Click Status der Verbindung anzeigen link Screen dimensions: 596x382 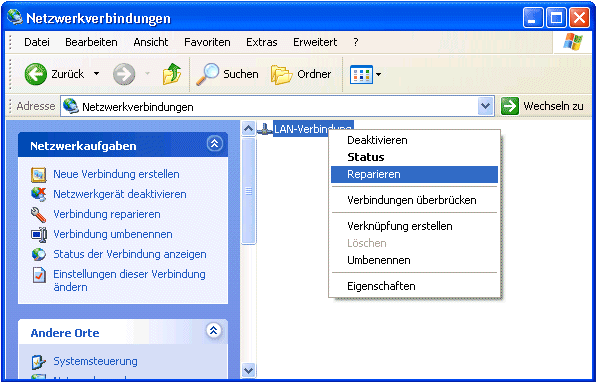(130, 254)
